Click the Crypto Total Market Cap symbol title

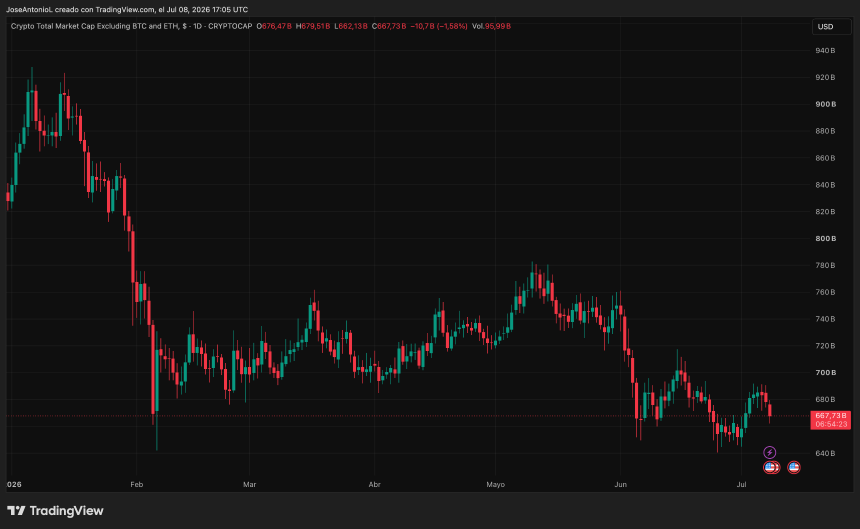click(94, 26)
